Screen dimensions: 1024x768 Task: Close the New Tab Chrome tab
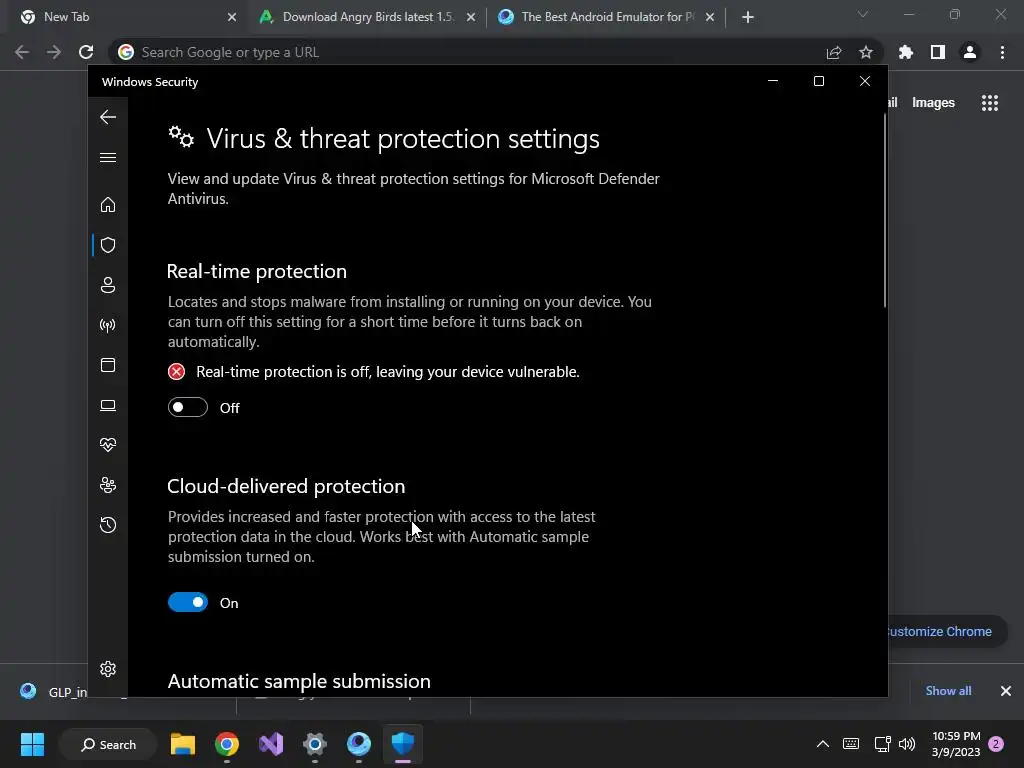232,17
